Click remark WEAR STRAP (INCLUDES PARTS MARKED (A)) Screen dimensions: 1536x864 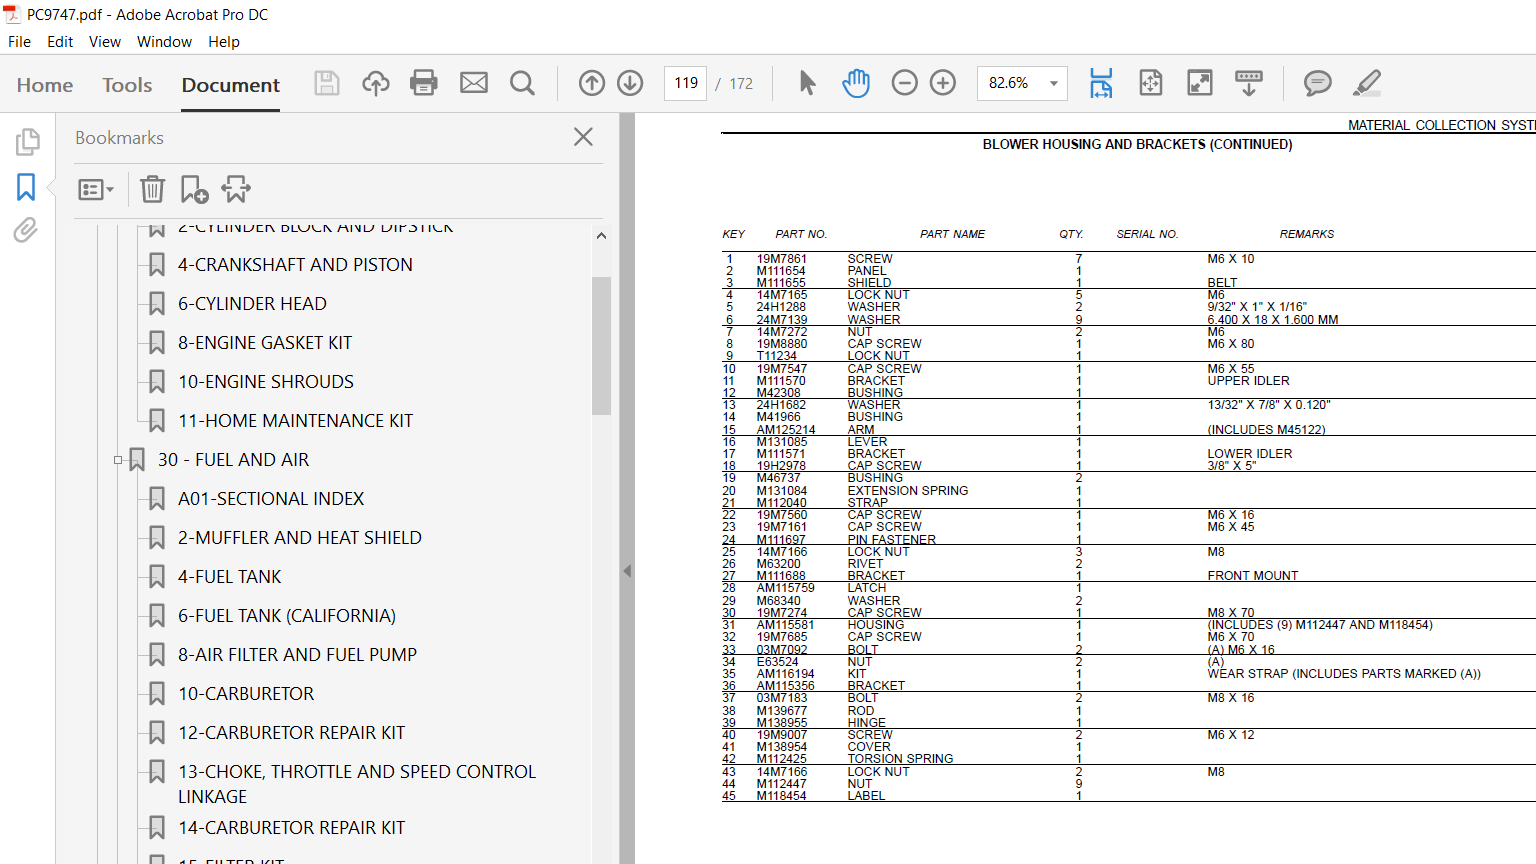1344,674
